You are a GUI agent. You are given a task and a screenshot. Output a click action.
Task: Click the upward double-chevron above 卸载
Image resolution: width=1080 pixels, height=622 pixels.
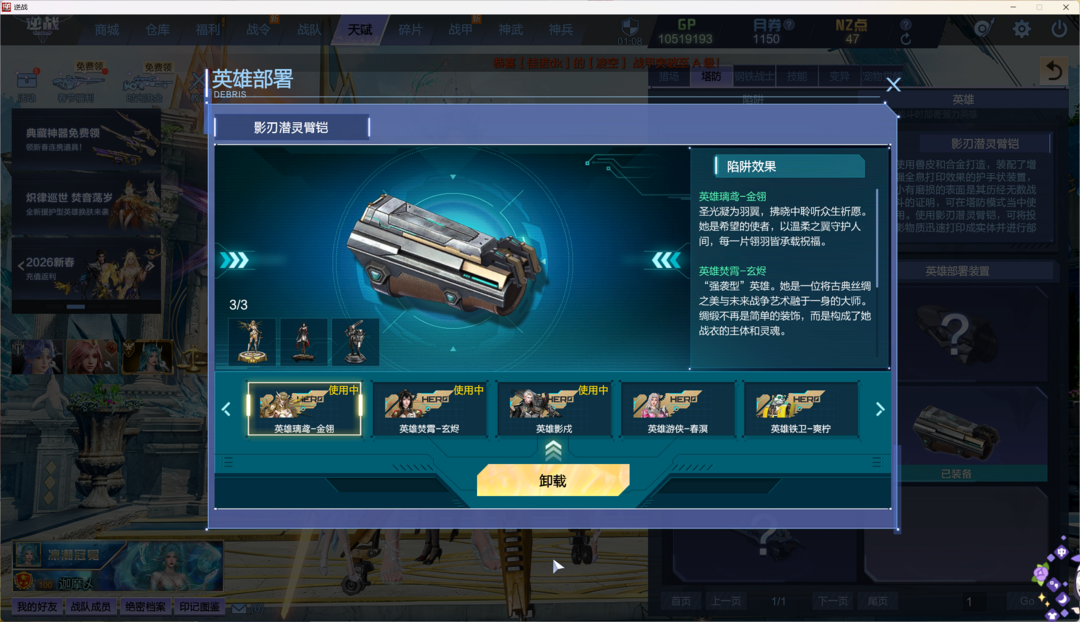point(553,450)
